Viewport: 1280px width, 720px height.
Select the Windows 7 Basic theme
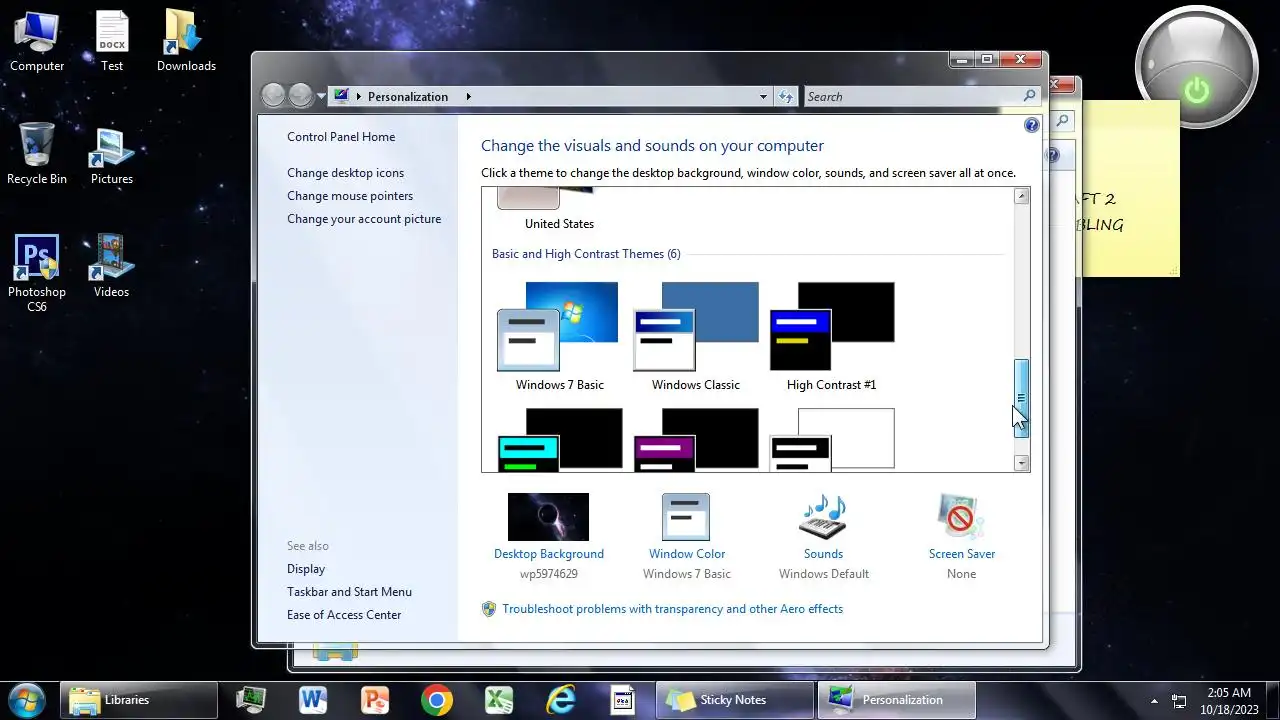point(560,336)
